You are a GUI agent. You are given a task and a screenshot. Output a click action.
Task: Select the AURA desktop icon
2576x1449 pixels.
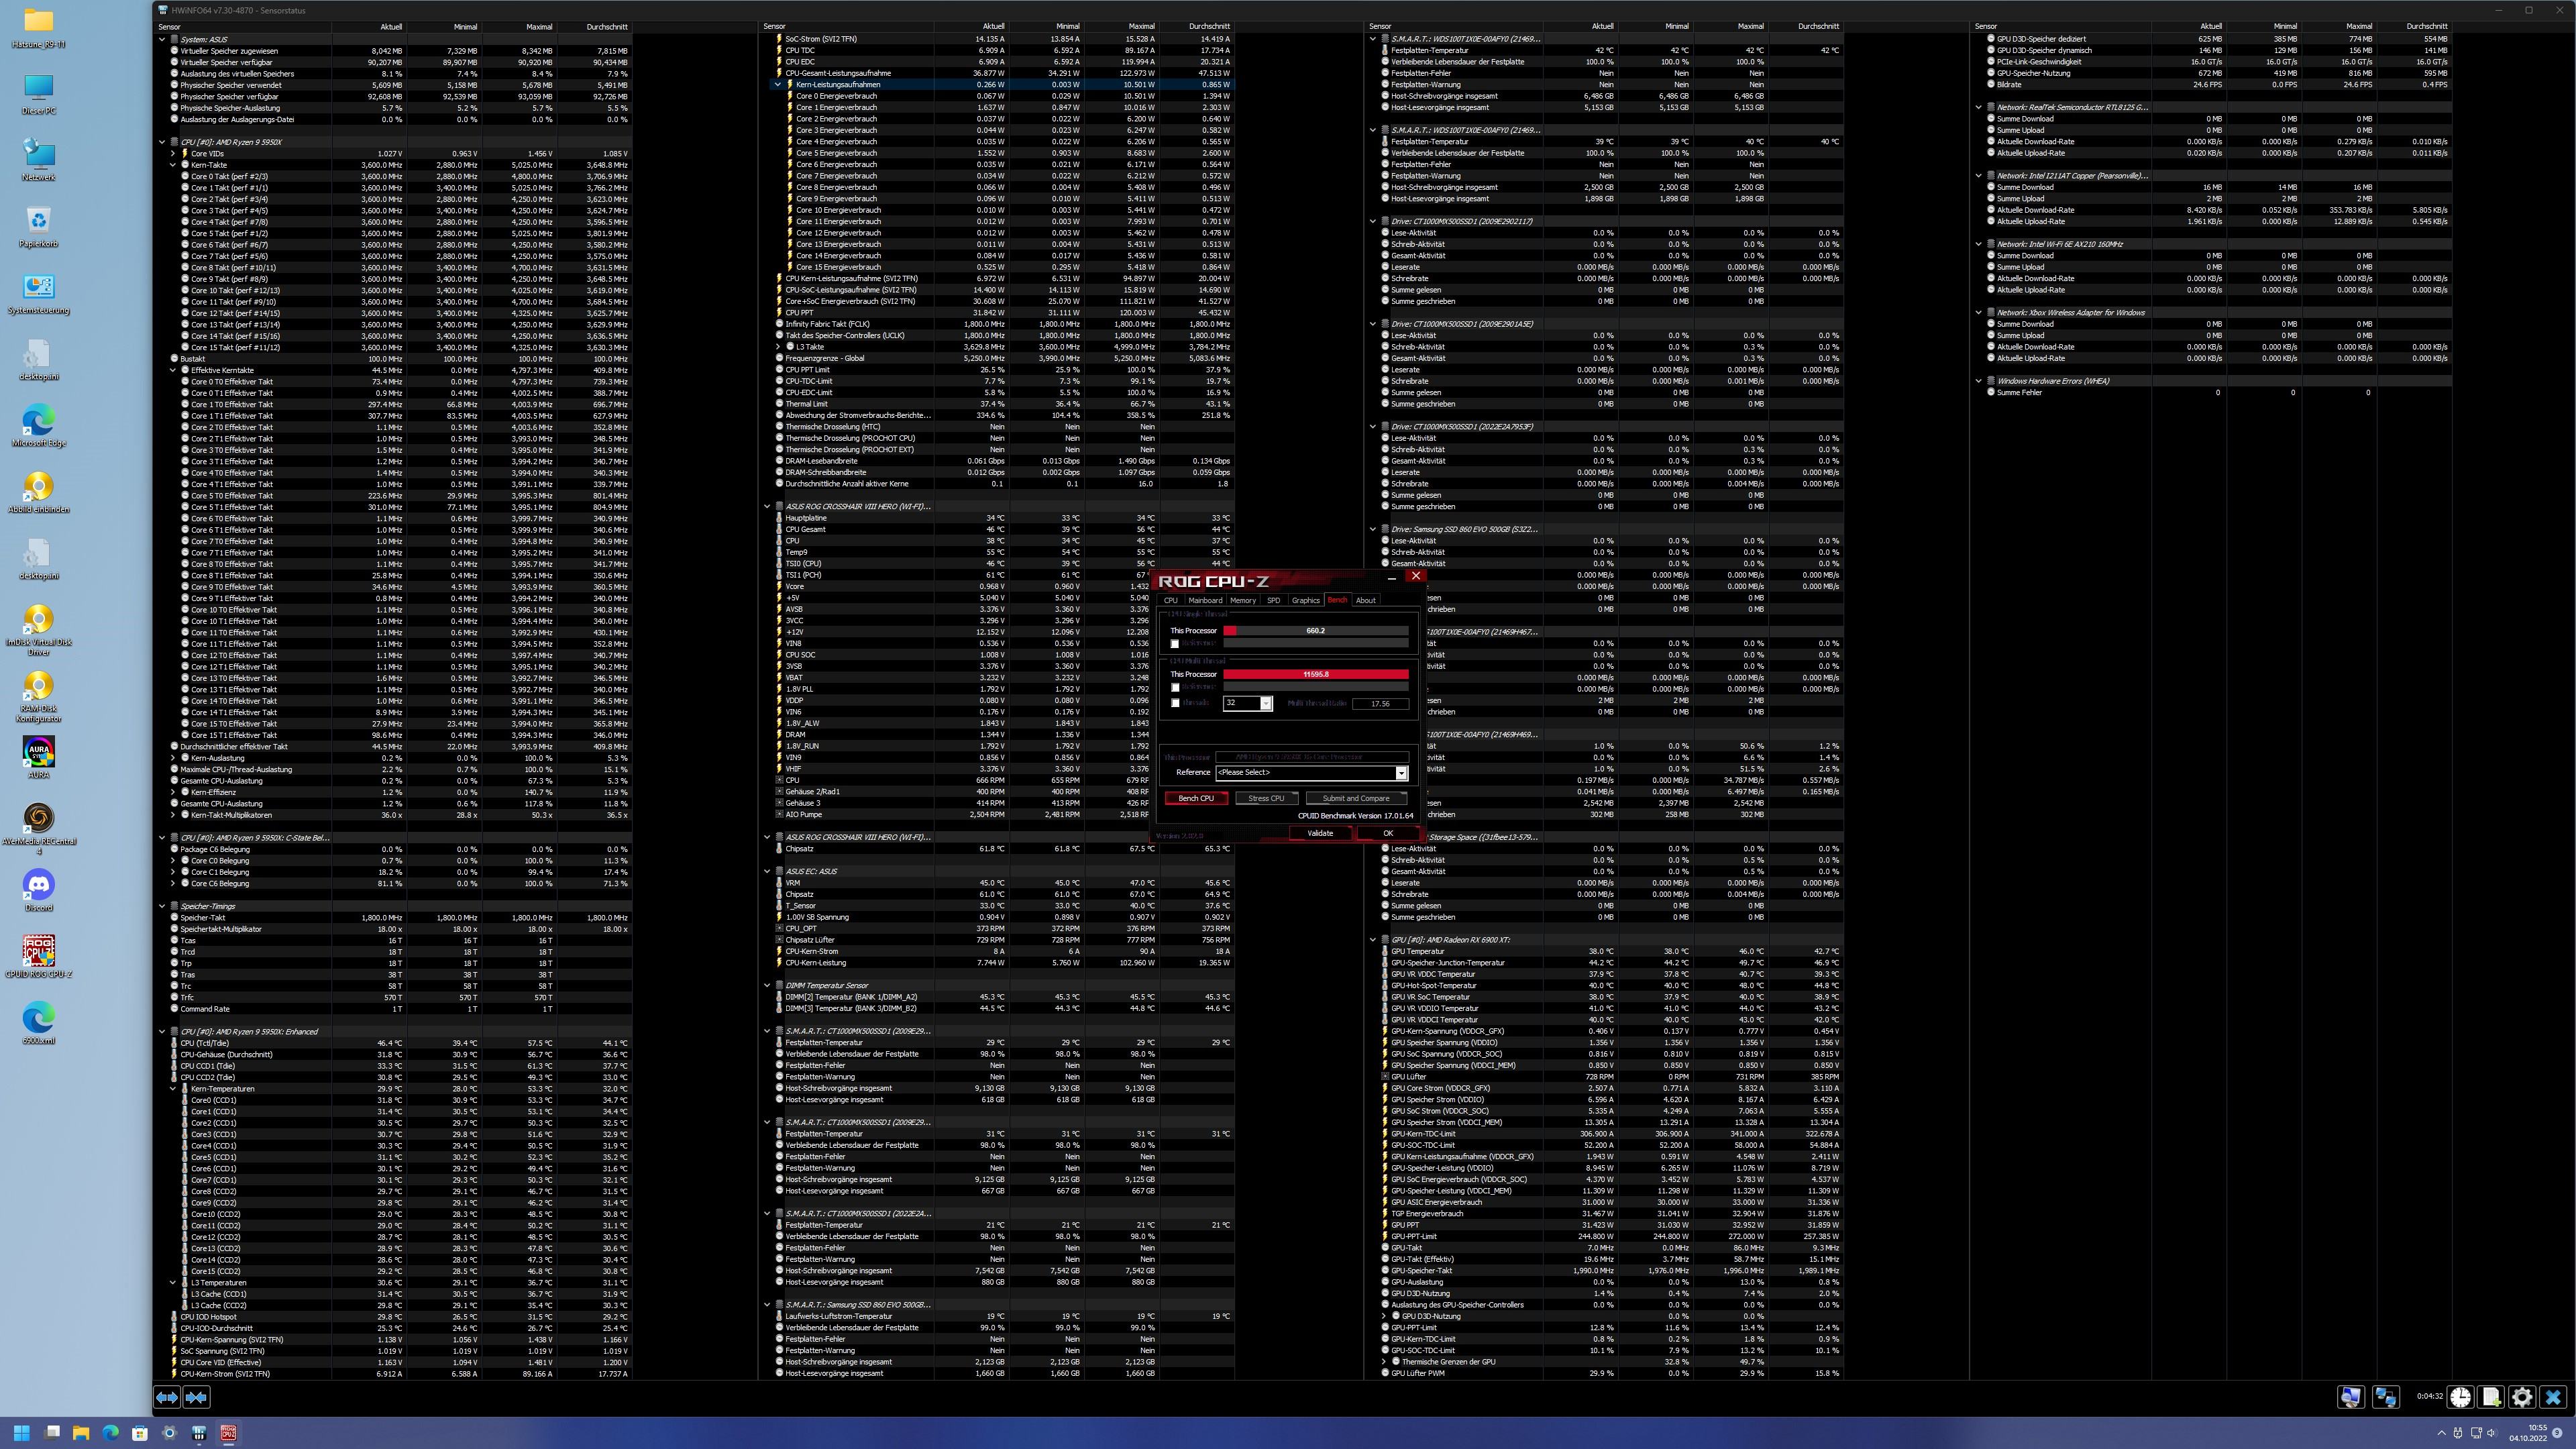[38, 757]
